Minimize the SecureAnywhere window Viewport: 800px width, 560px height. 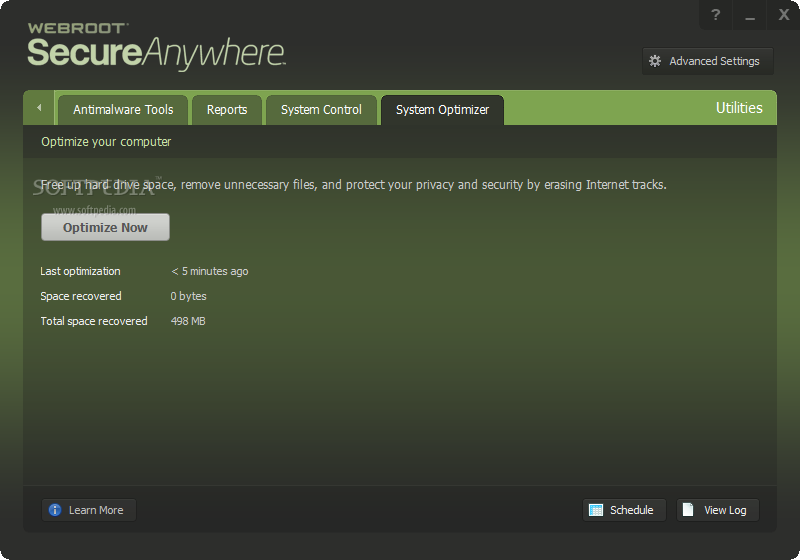click(x=749, y=15)
